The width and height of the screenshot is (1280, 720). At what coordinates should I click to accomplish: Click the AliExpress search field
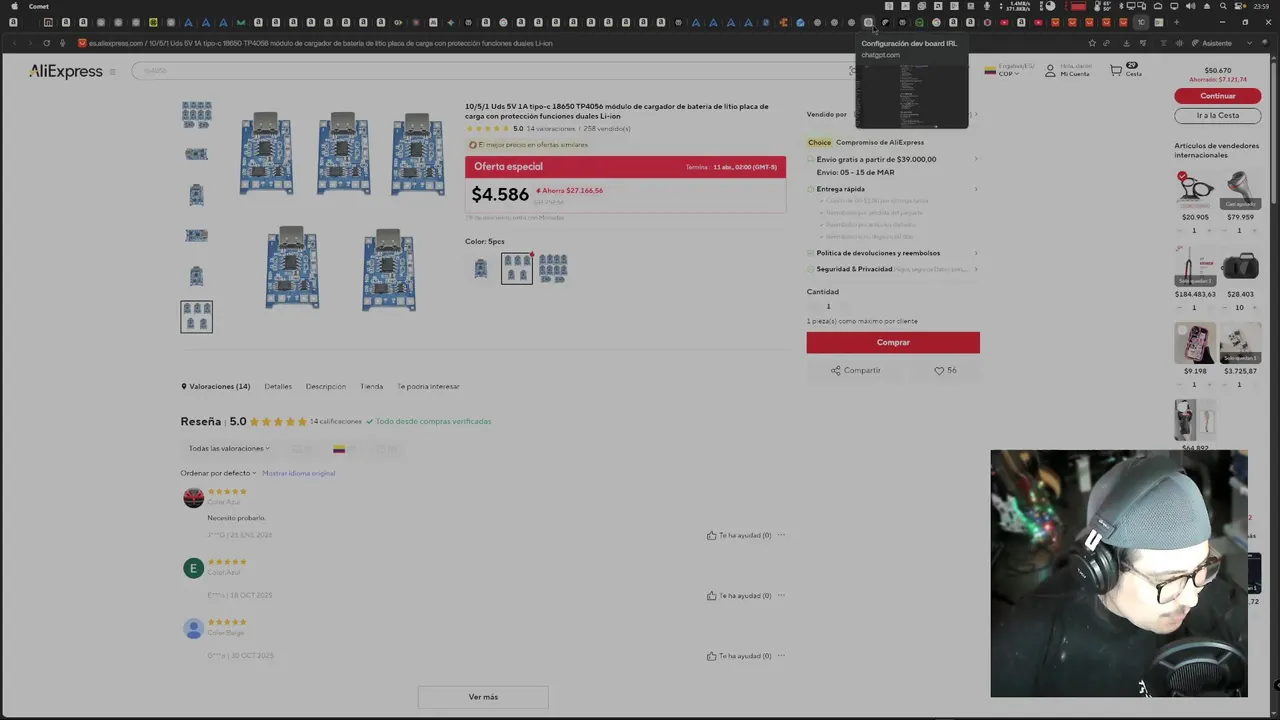tap(495, 70)
